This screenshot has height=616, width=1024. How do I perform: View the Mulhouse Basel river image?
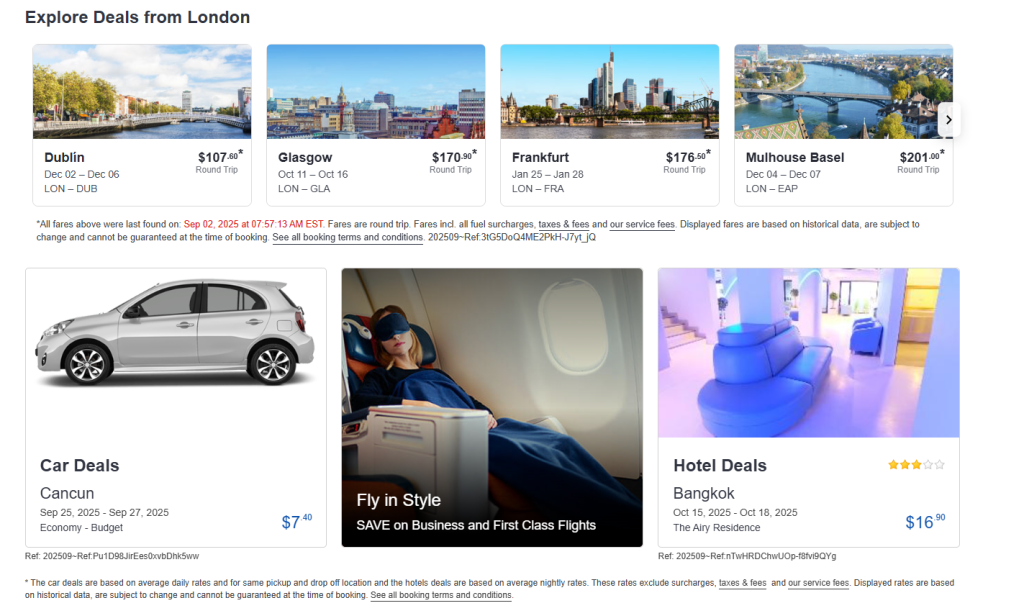[x=843, y=91]
